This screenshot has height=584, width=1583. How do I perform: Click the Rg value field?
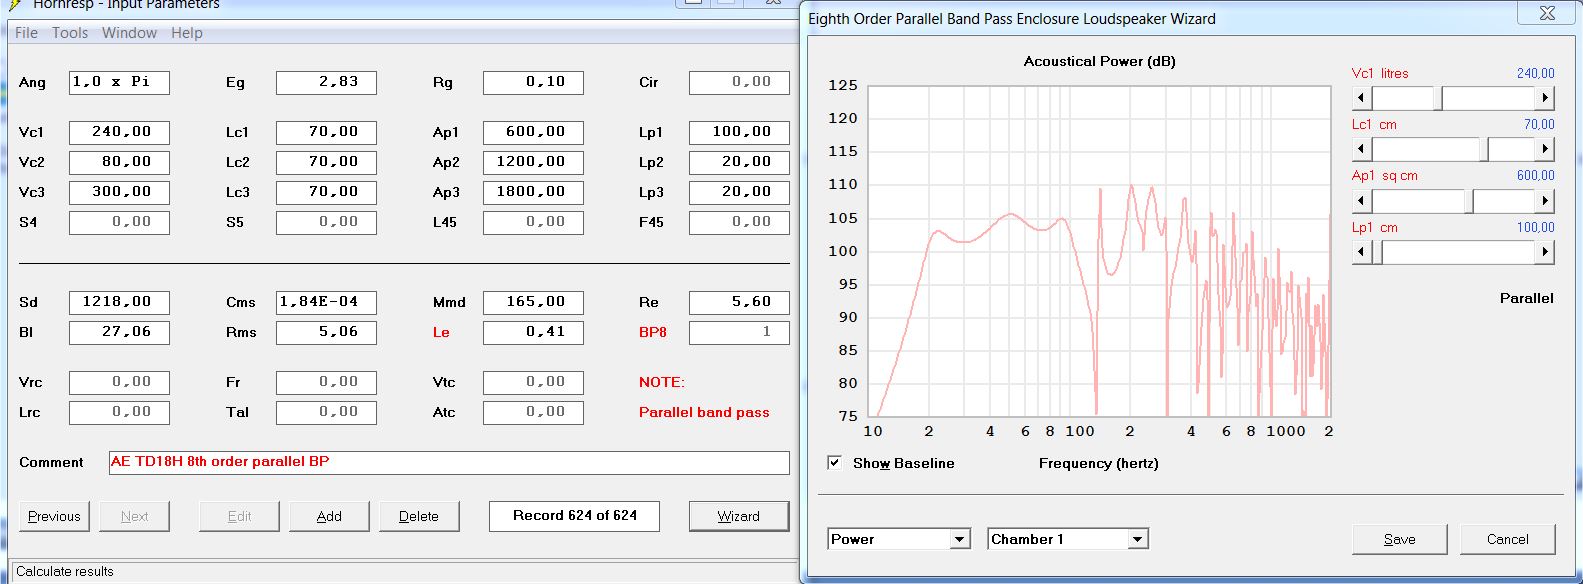point(533,82)
